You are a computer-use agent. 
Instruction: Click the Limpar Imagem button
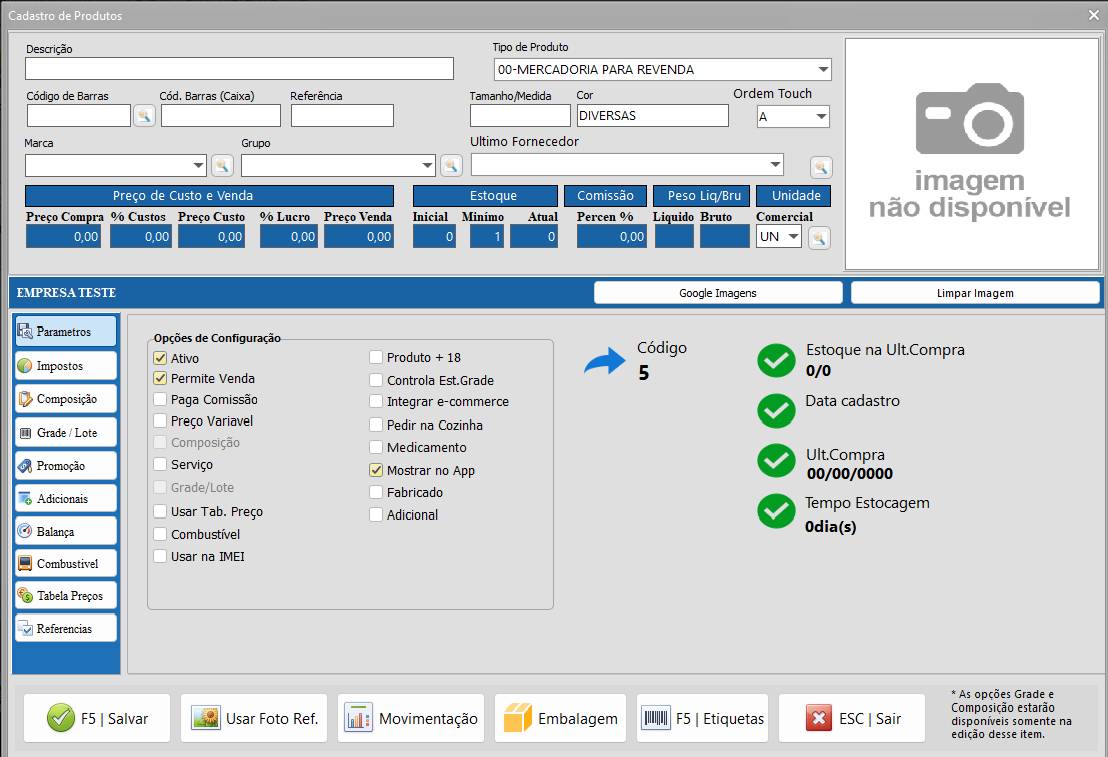pos(975,293)
